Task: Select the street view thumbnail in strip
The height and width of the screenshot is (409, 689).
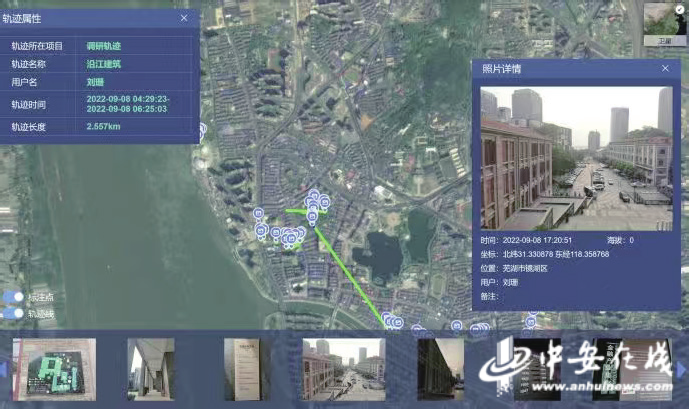Action: [x=344, y=369]
